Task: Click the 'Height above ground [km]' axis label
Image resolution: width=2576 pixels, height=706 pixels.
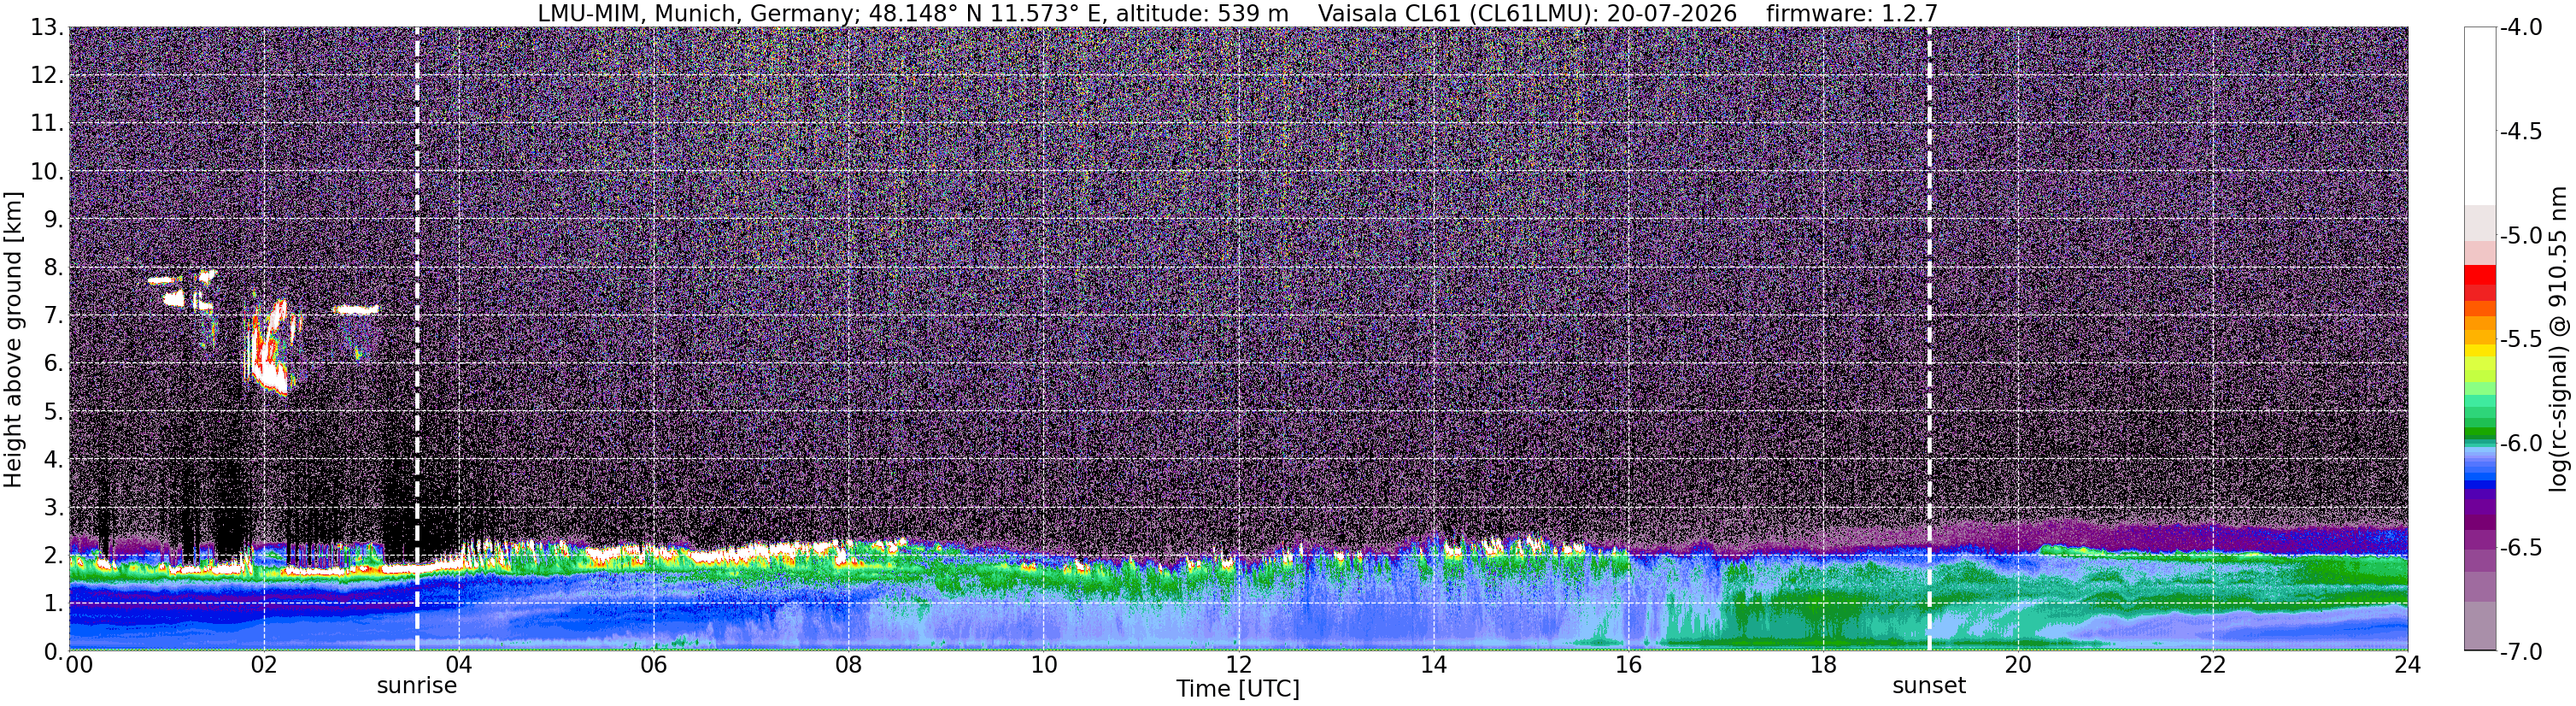Action: tap(13, 340)
